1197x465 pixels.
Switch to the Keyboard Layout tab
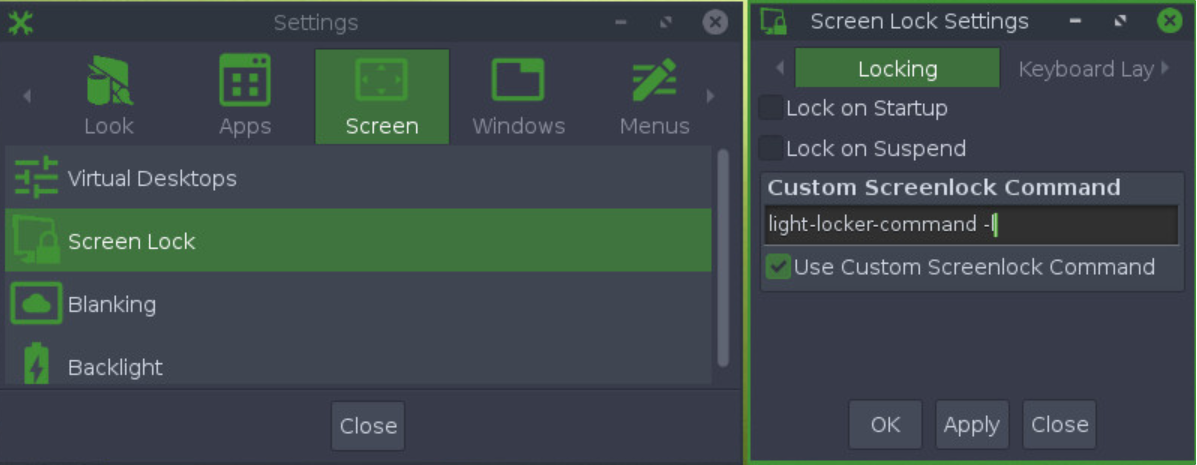click(1086, 69)
